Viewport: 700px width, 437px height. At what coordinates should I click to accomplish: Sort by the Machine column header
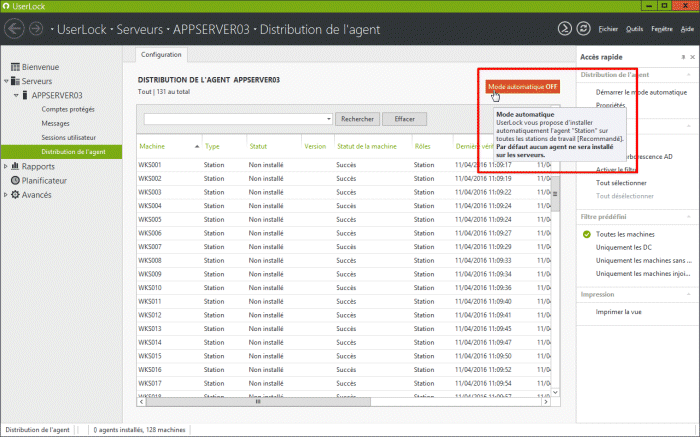coord(152,146)
